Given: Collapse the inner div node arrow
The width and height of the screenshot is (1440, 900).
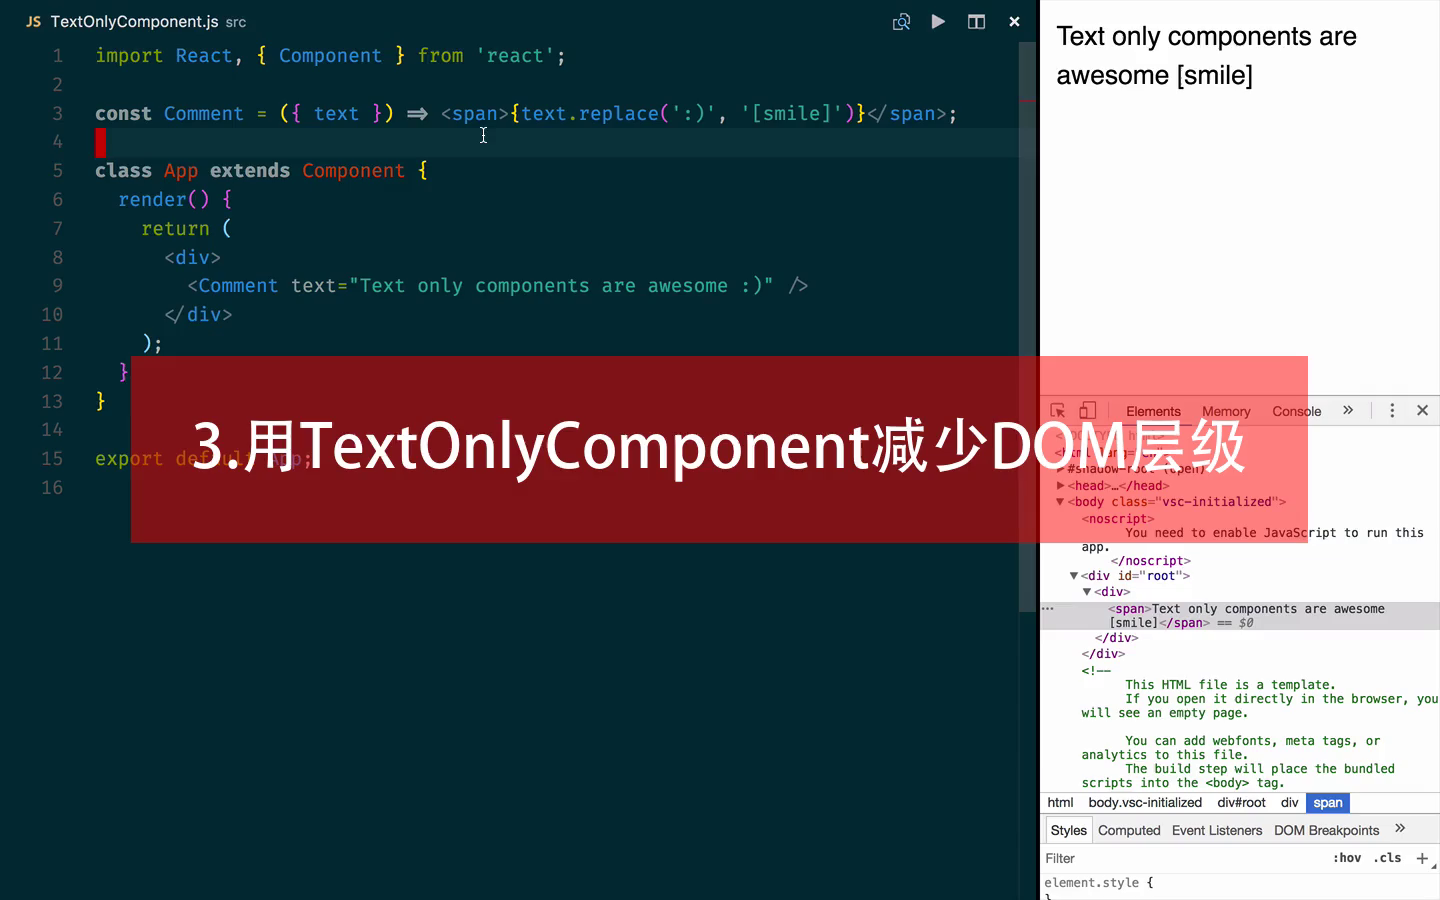Looking at the screenshot, I should [x=1087, y=591].
